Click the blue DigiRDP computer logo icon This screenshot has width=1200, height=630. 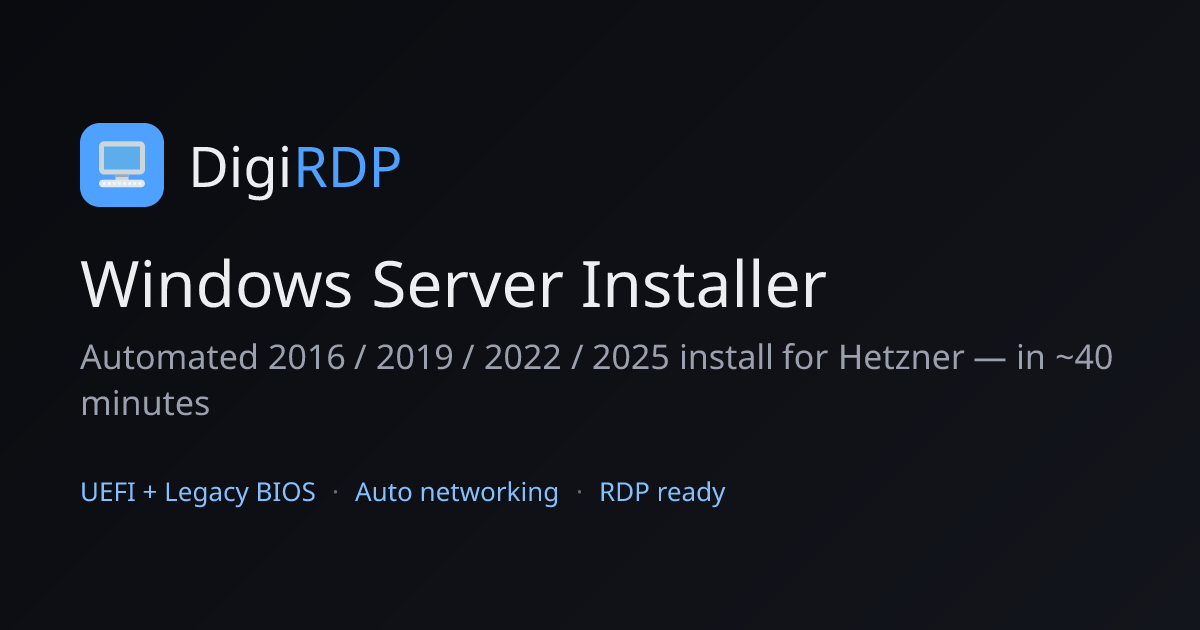(x=122, y=165)
